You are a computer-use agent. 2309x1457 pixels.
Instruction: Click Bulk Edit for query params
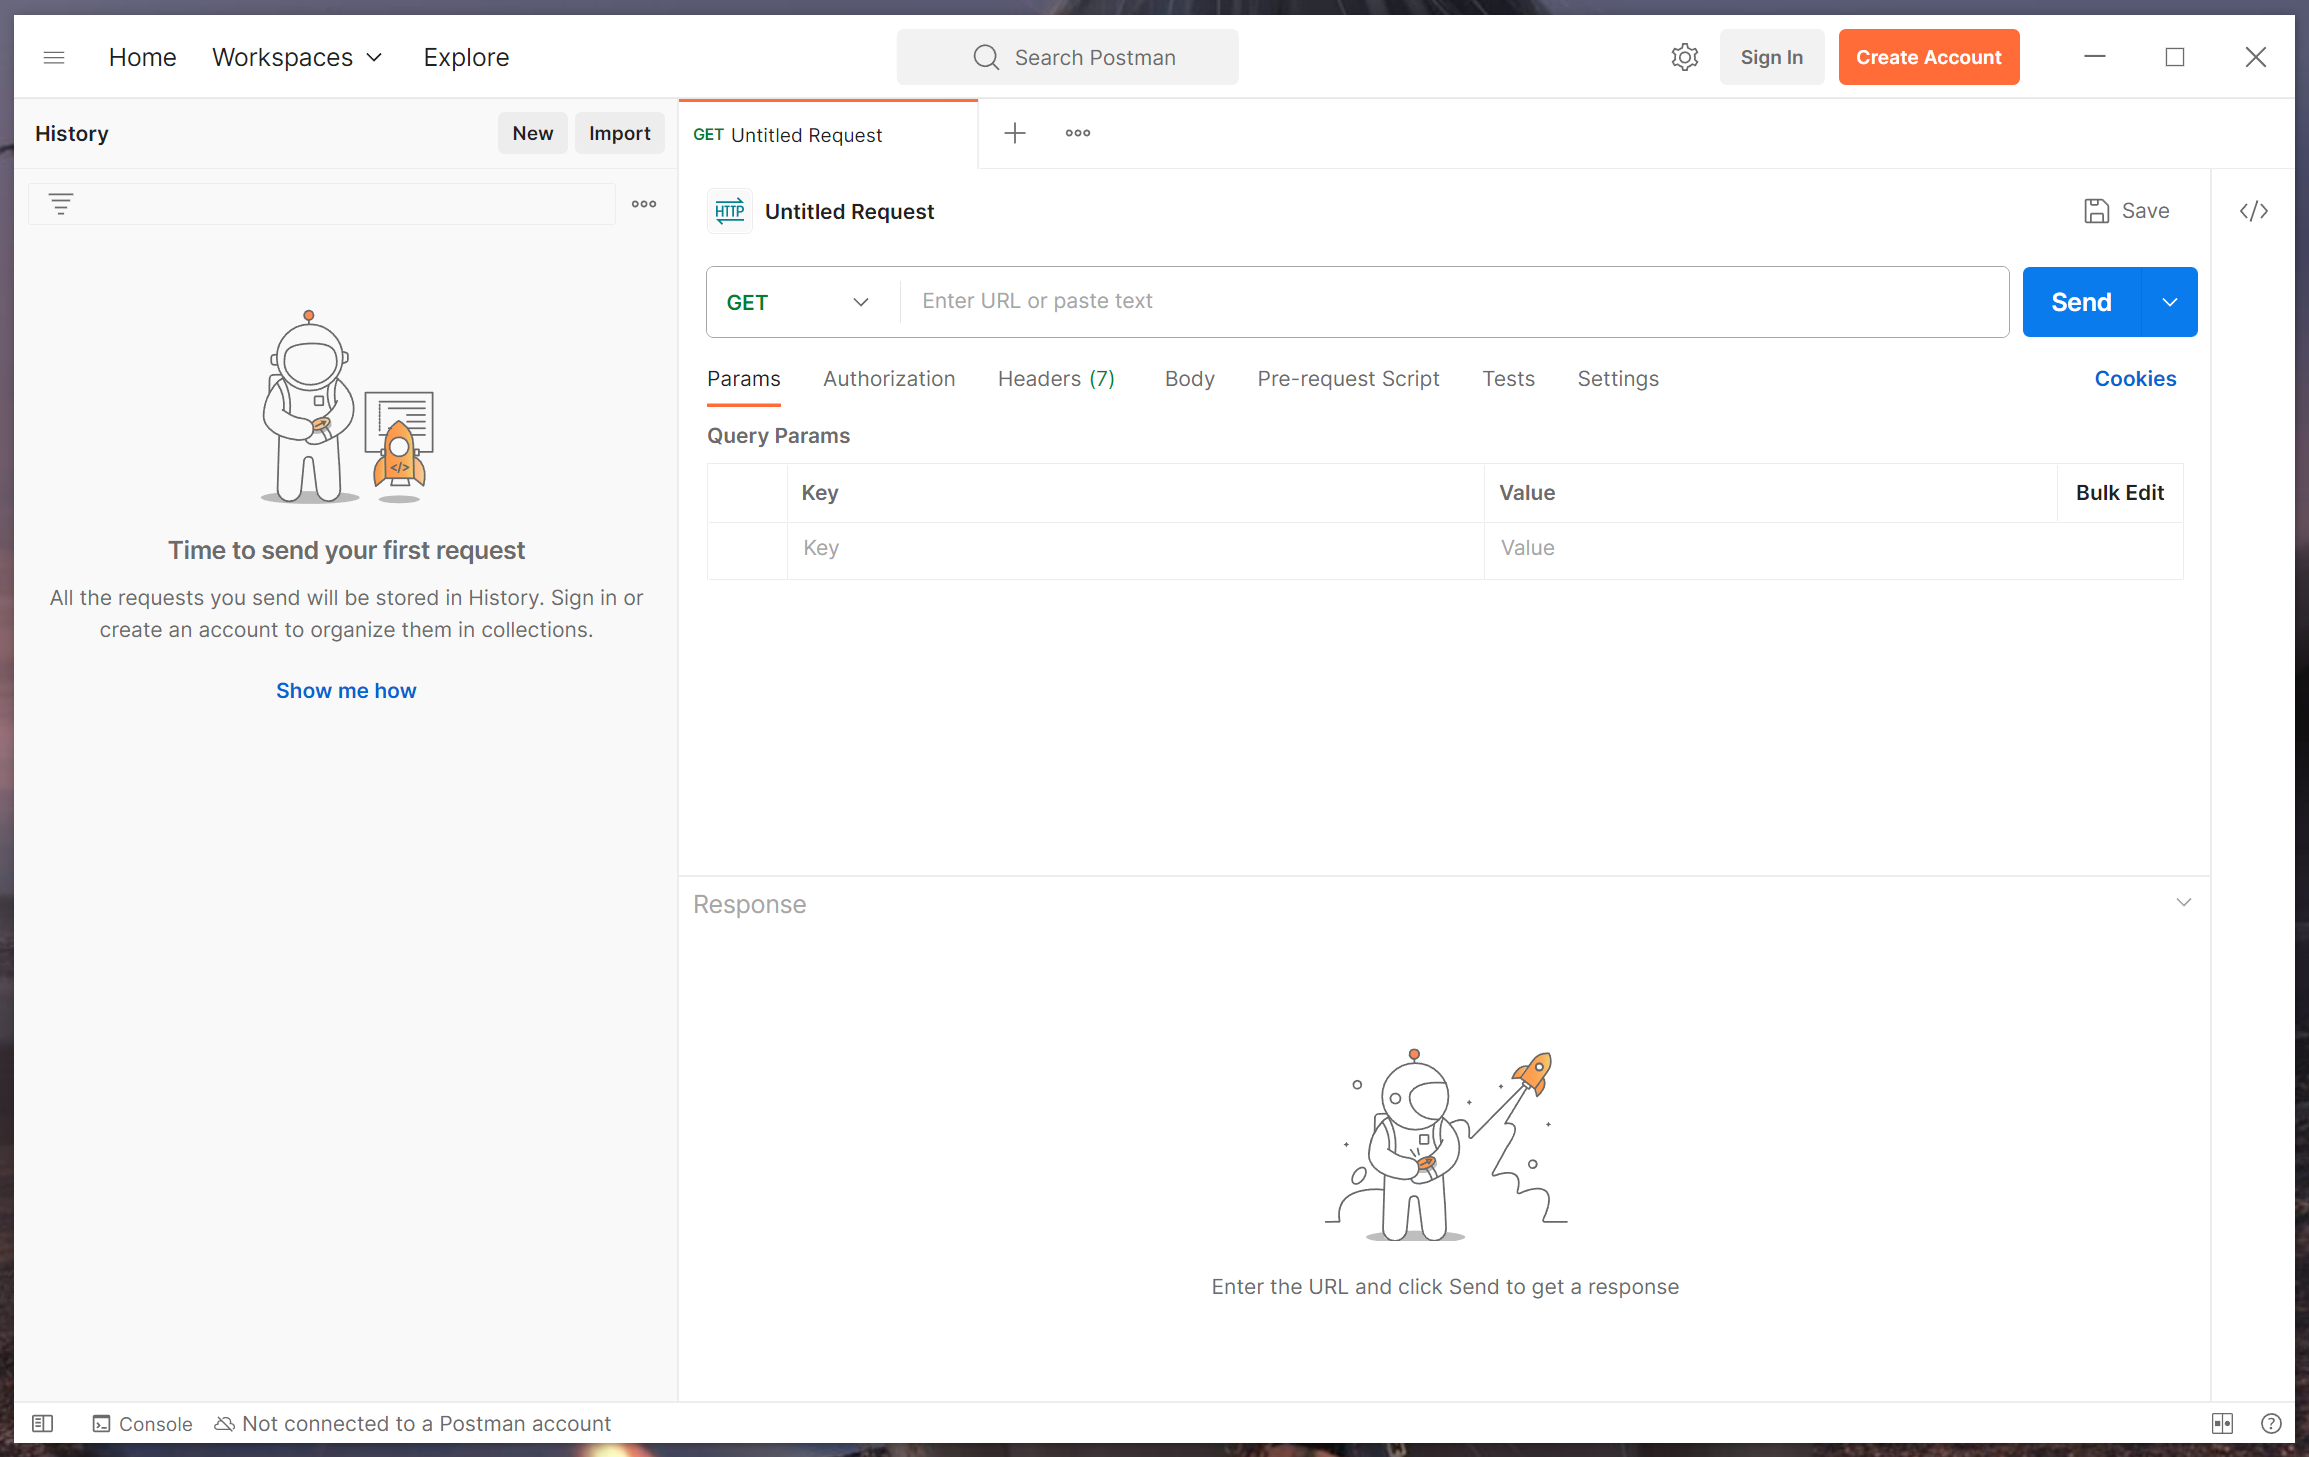coord(2119,493)
